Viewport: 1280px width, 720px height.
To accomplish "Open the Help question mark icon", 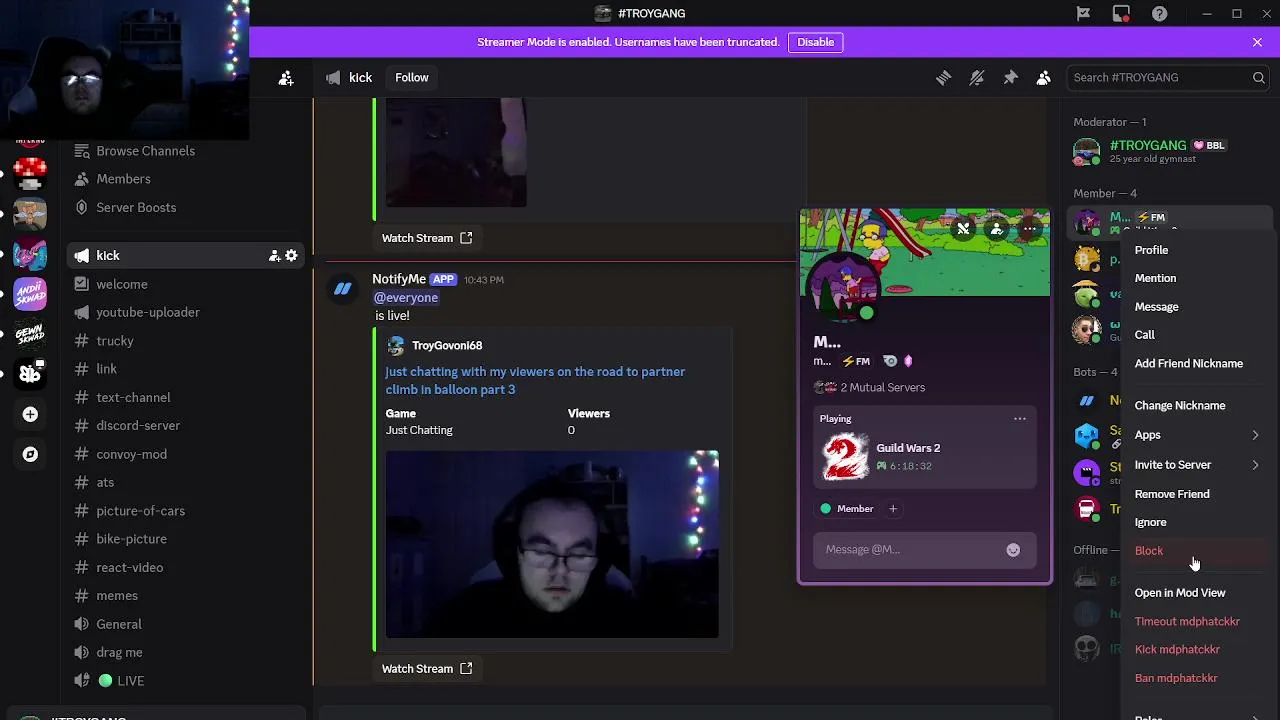I will 1159,13.
